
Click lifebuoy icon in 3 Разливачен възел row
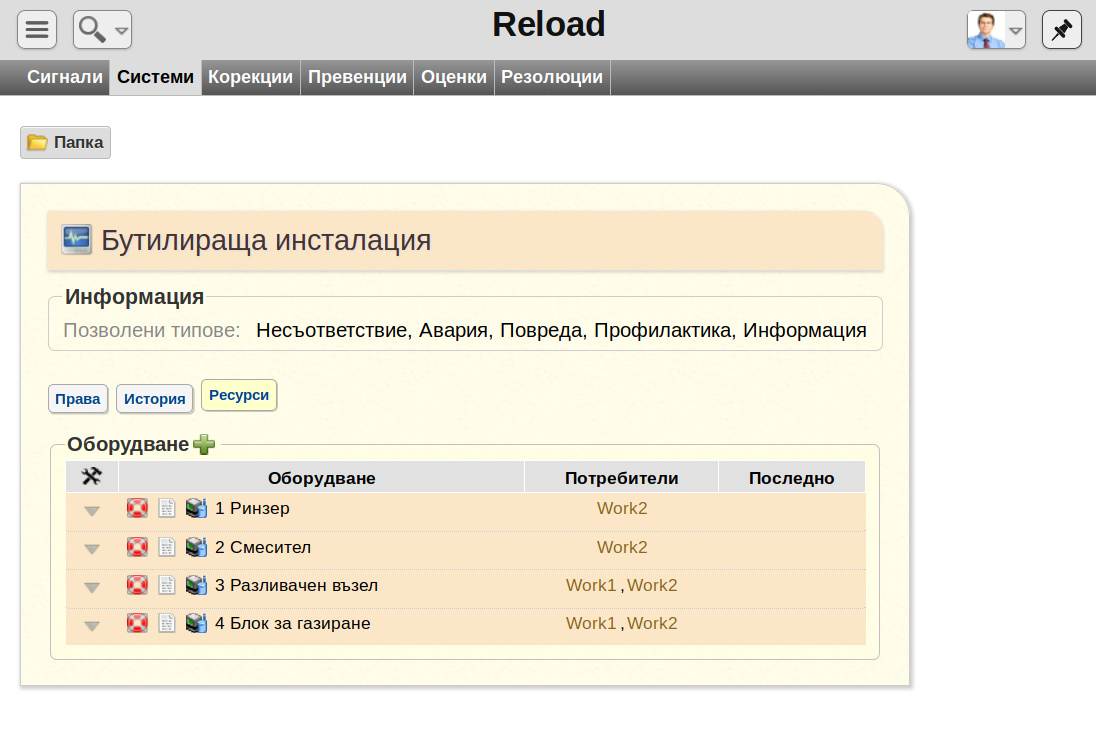(x=137, y=585)
